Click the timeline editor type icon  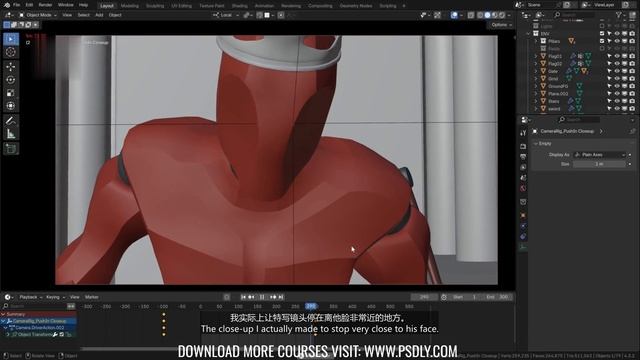(8, 297)
